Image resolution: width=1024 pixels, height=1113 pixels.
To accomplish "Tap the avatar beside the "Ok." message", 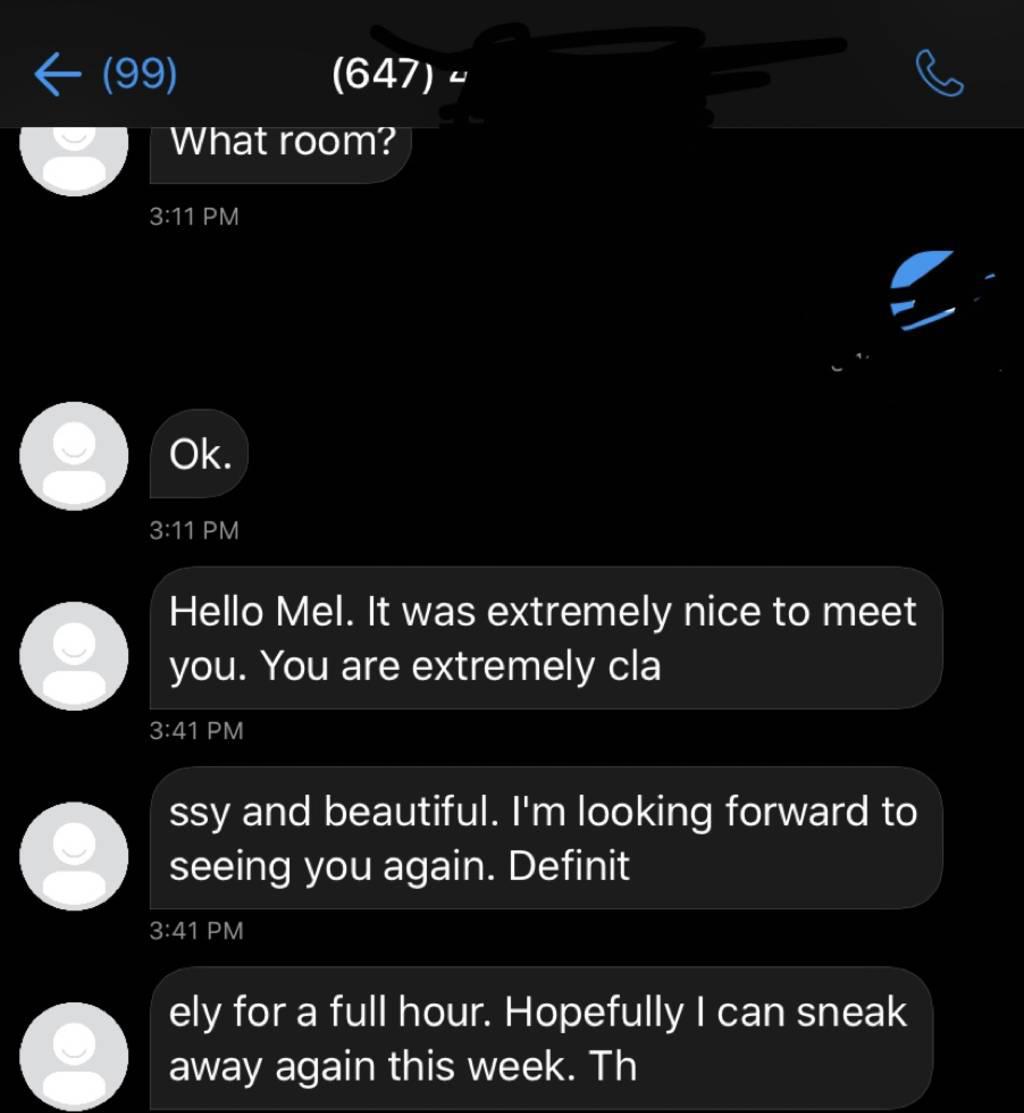I will point(75,455).
